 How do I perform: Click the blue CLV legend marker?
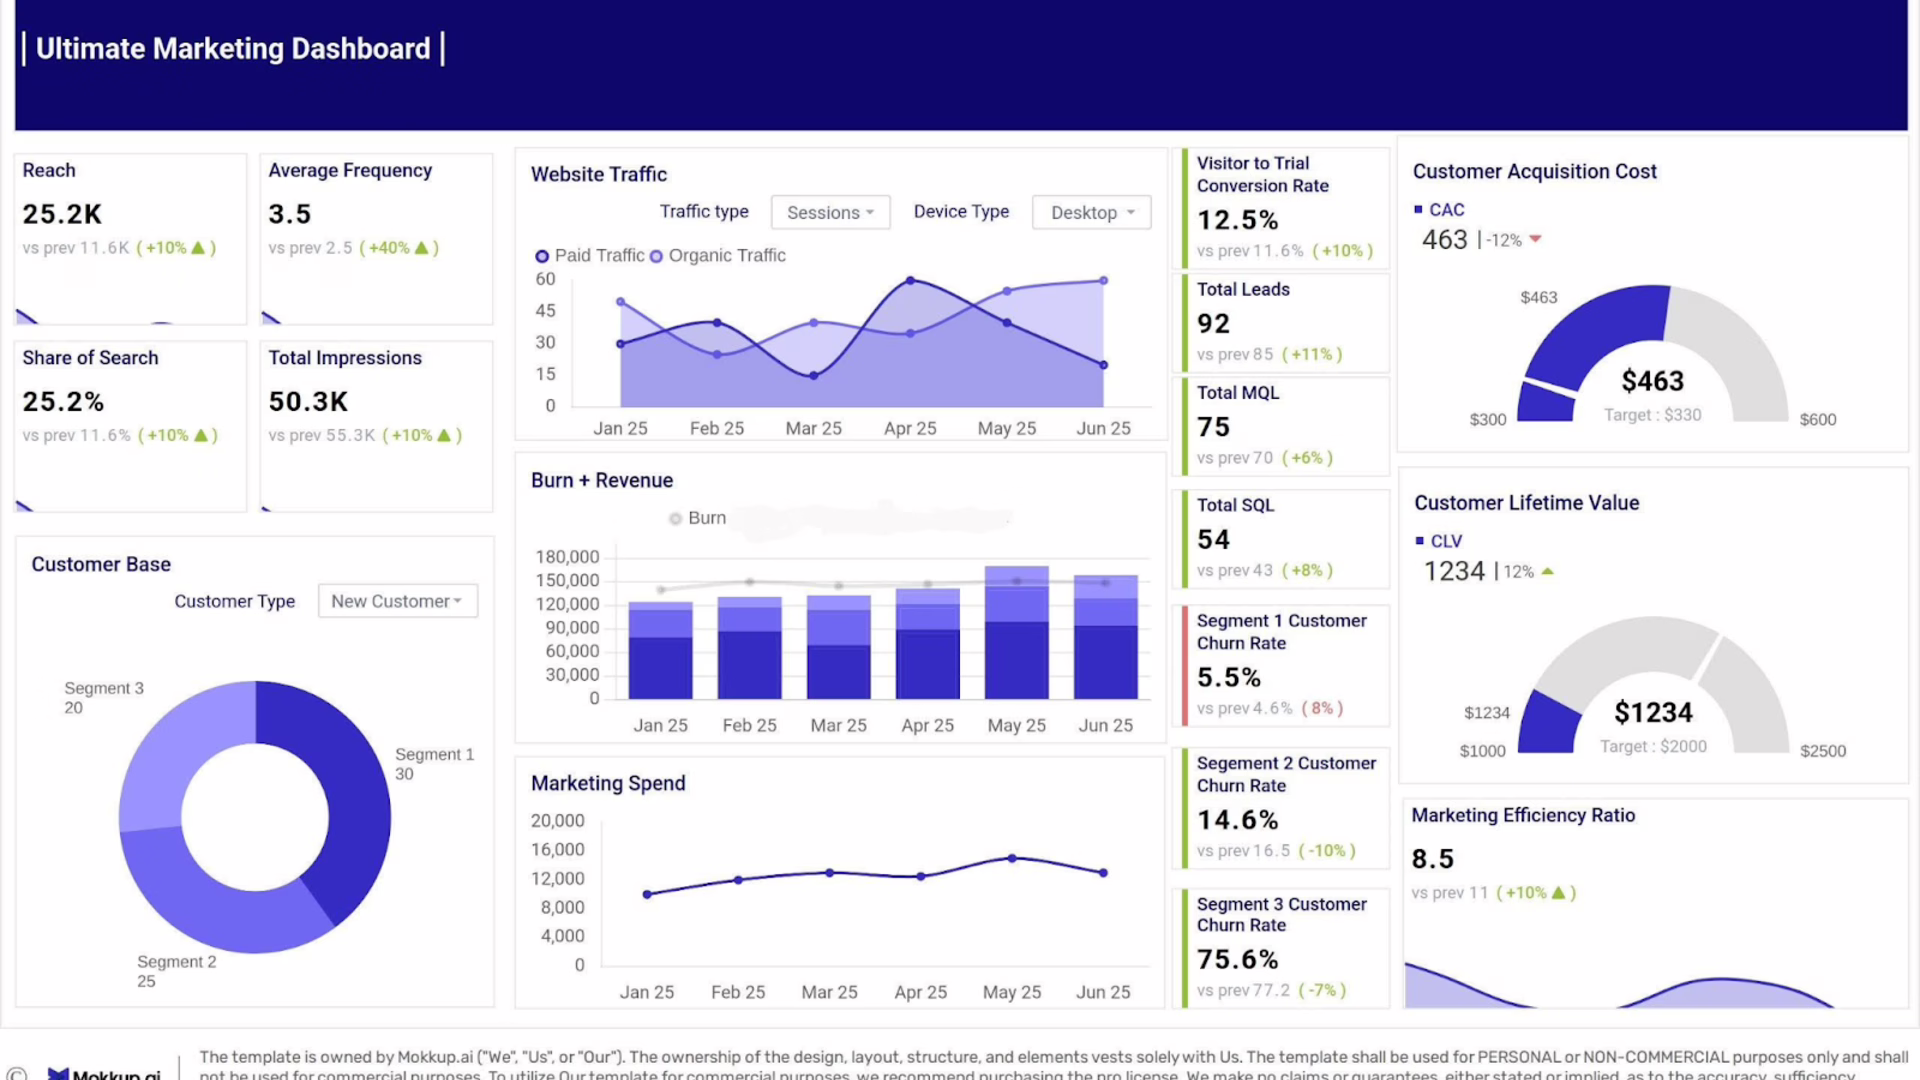1419,541
